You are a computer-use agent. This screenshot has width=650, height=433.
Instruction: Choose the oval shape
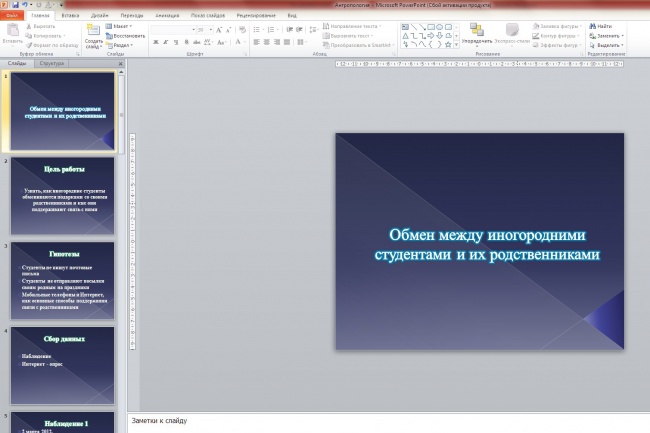439,27
